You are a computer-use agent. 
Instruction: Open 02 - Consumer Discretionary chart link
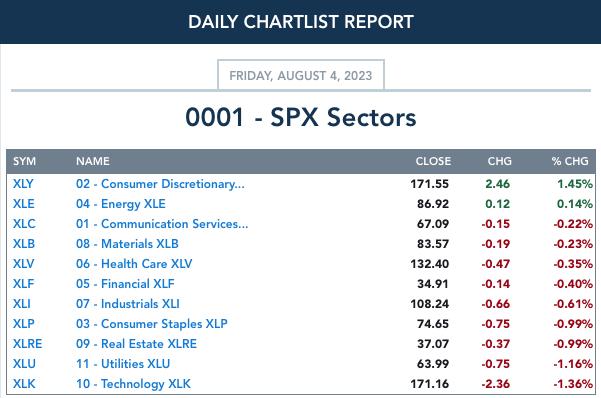[x=160, y=184]
